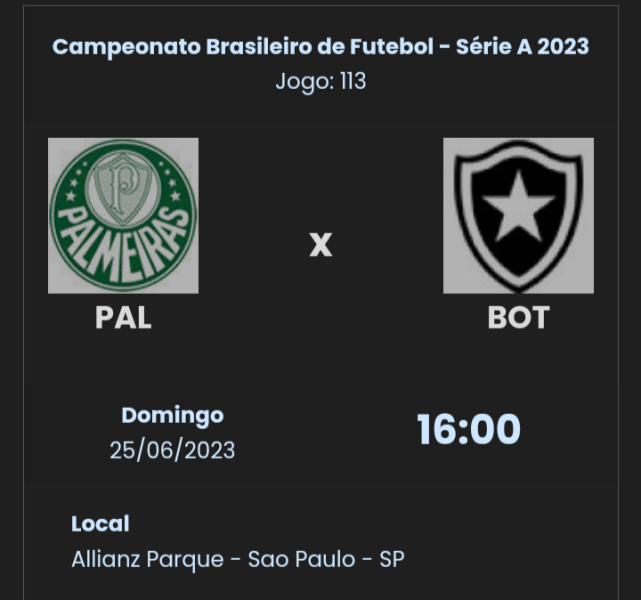The width and height of the screenshot is (641, 600).
Task: Click the Palmeiras club crest
Action: coord(123,216)
